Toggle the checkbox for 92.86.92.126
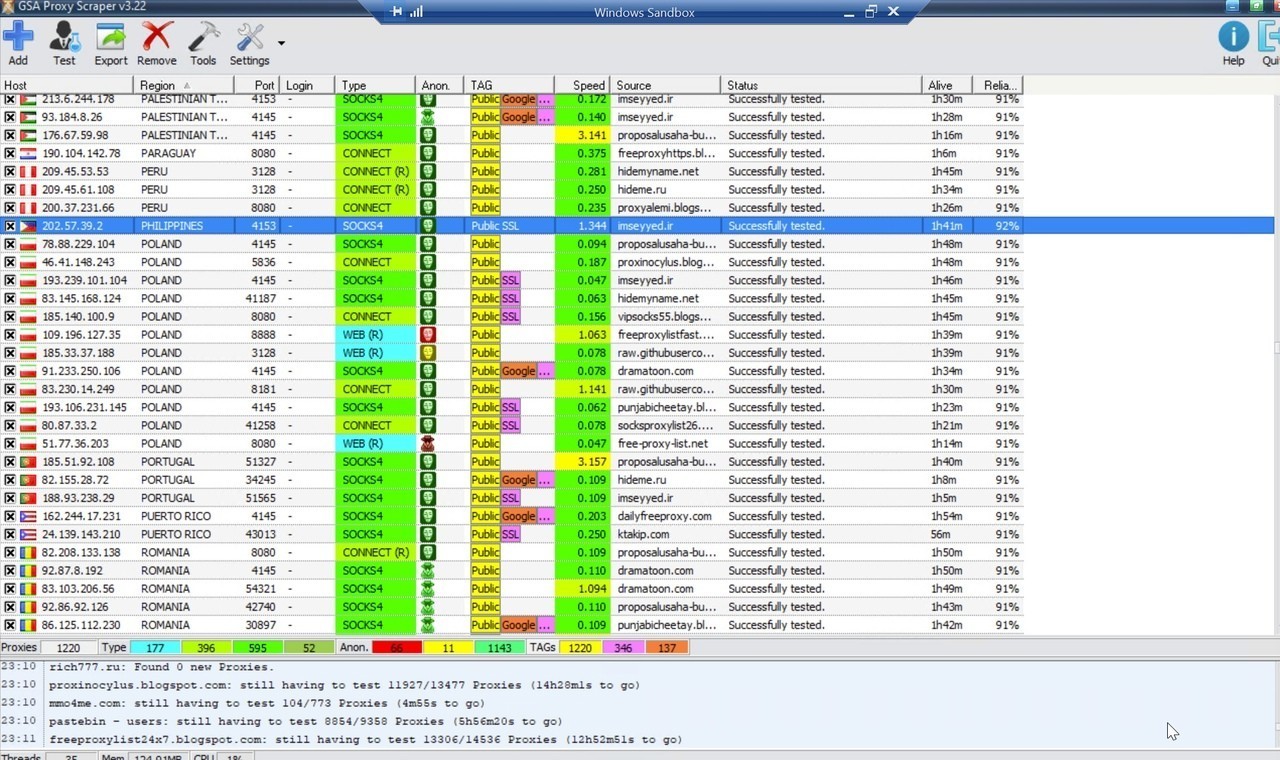 pyautogui.click(x=10, y=607)
